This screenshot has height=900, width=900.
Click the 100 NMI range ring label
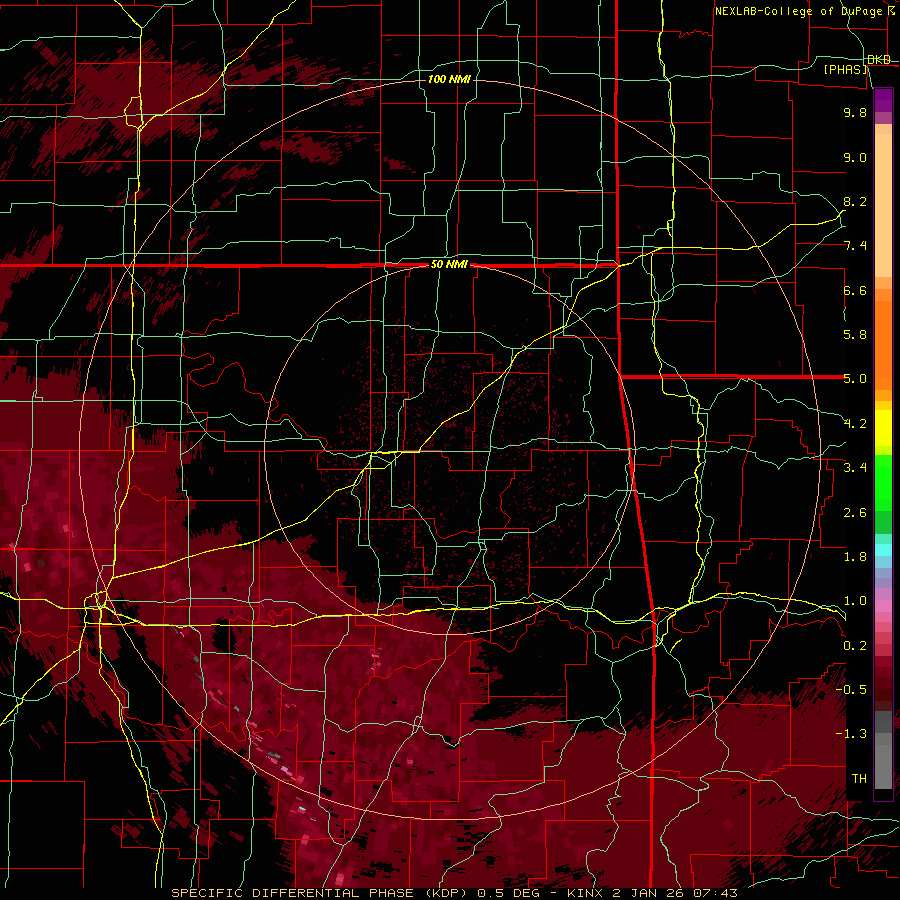449,79
